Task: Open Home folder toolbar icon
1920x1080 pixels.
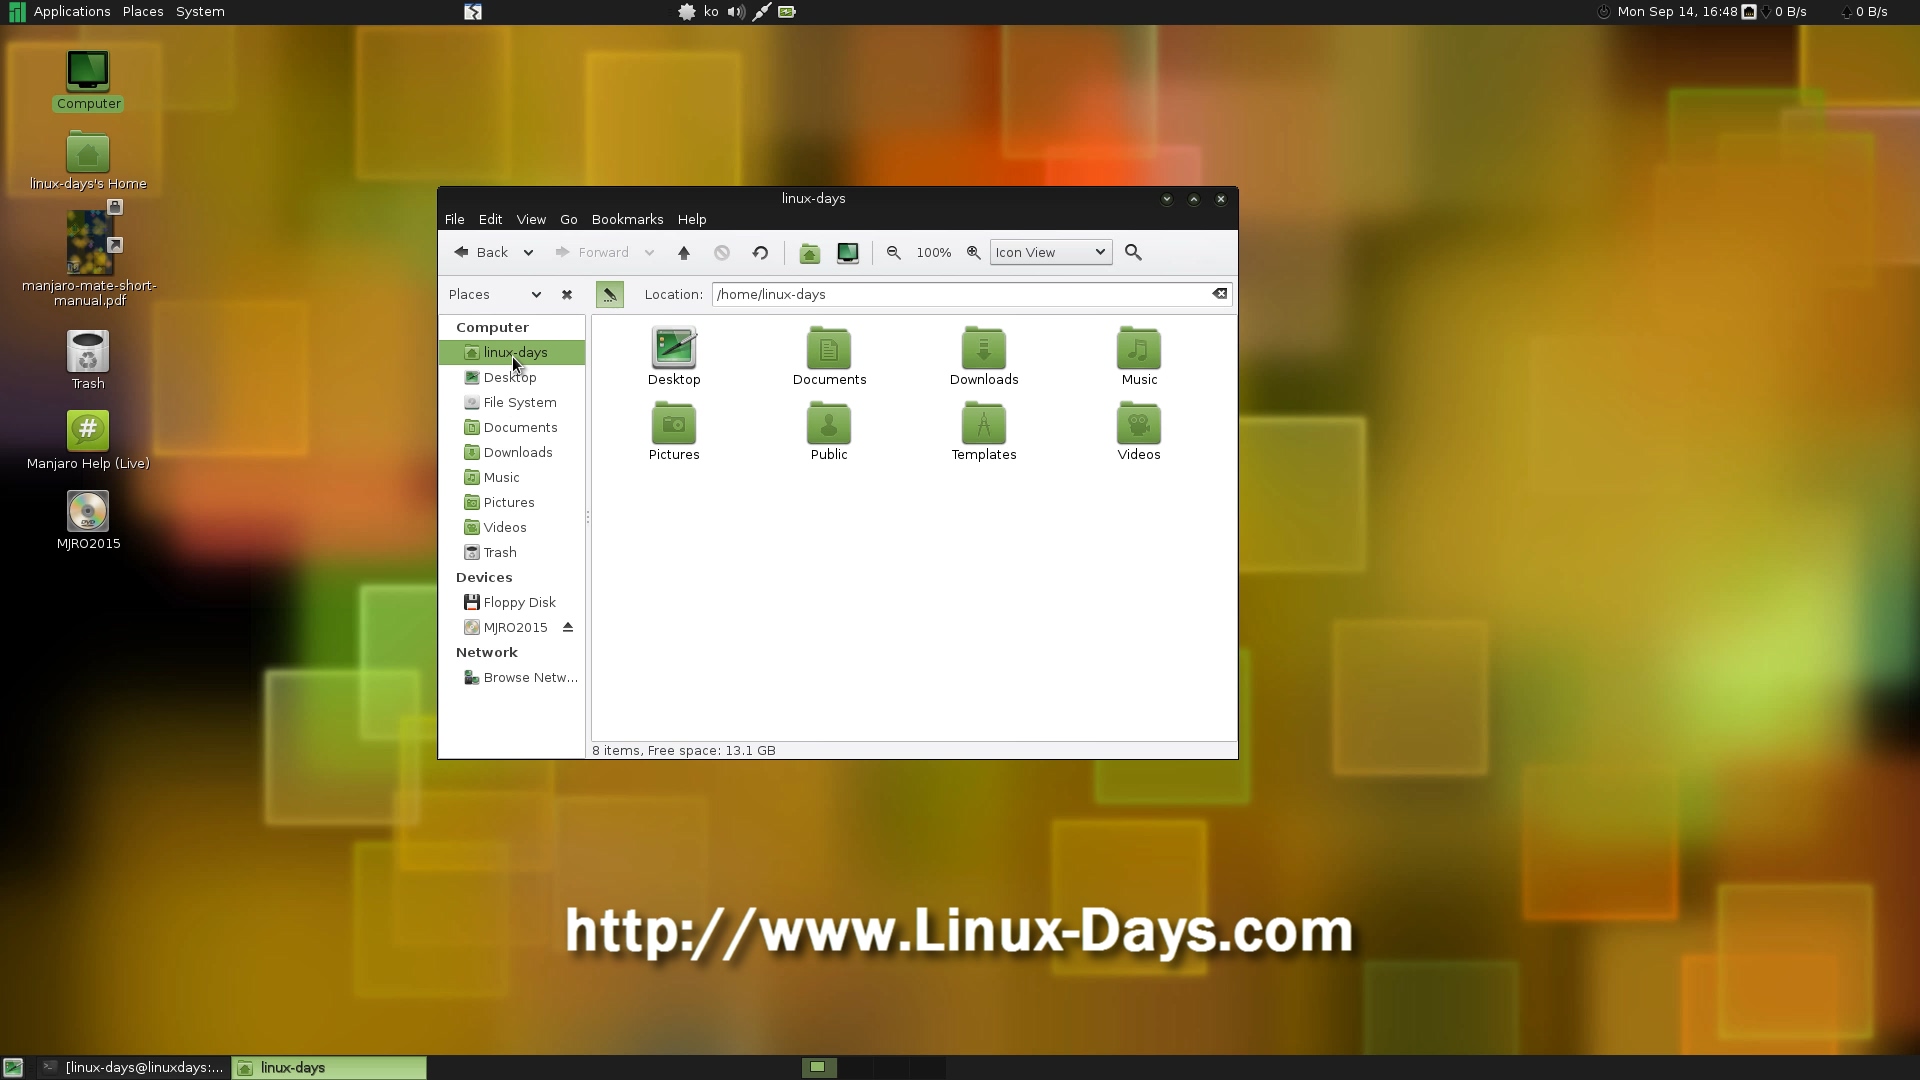Action: (x=810, y=253)
